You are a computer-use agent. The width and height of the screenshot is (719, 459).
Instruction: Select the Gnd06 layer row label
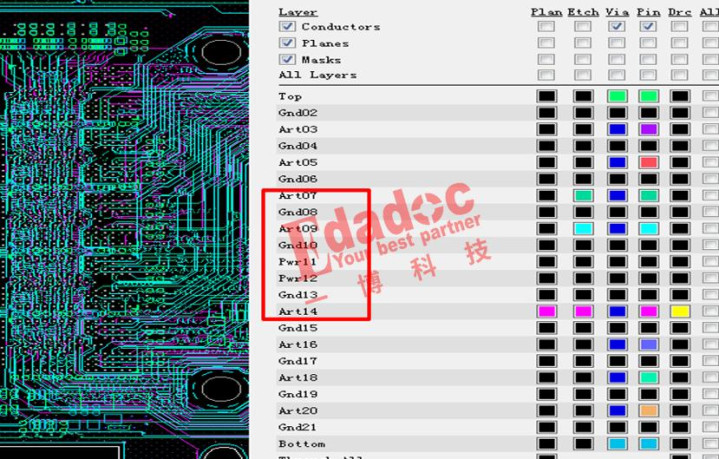(298, 179)
